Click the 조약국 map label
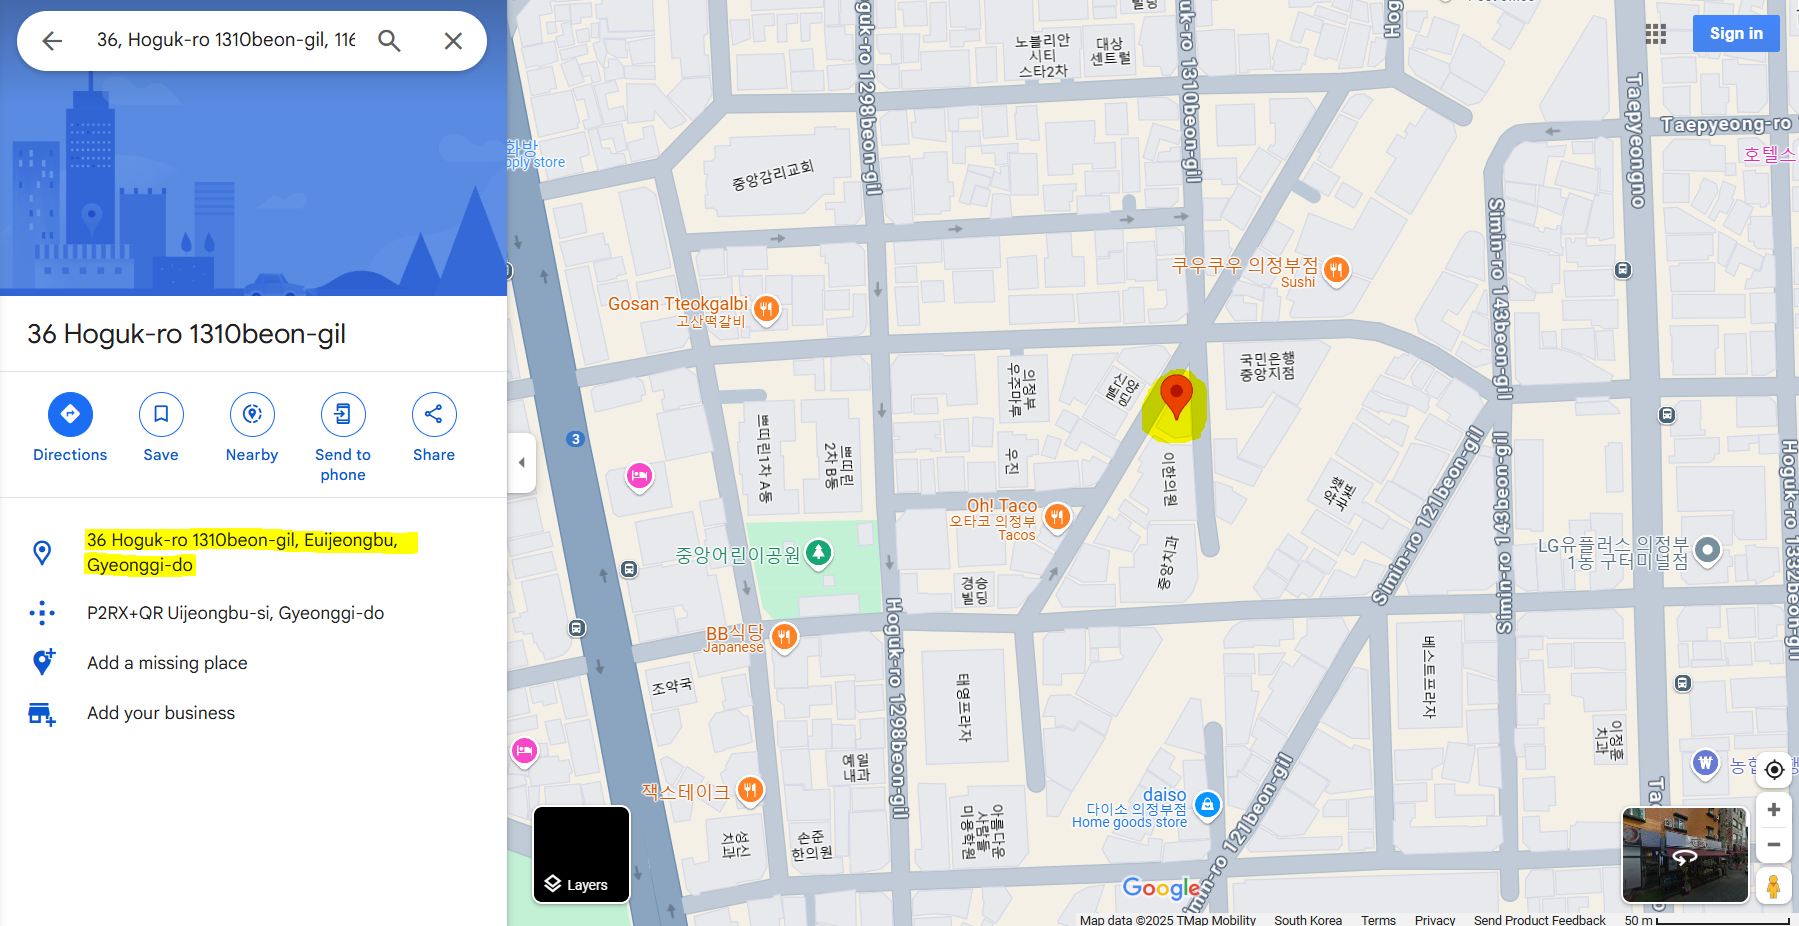 pyautogui.click(x=672, y=686)
